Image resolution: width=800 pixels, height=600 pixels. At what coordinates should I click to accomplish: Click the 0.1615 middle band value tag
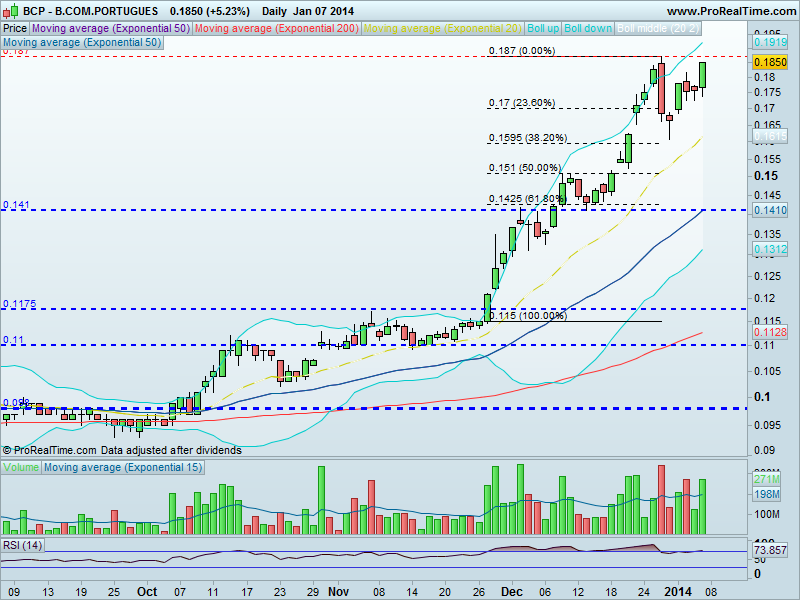770,136
